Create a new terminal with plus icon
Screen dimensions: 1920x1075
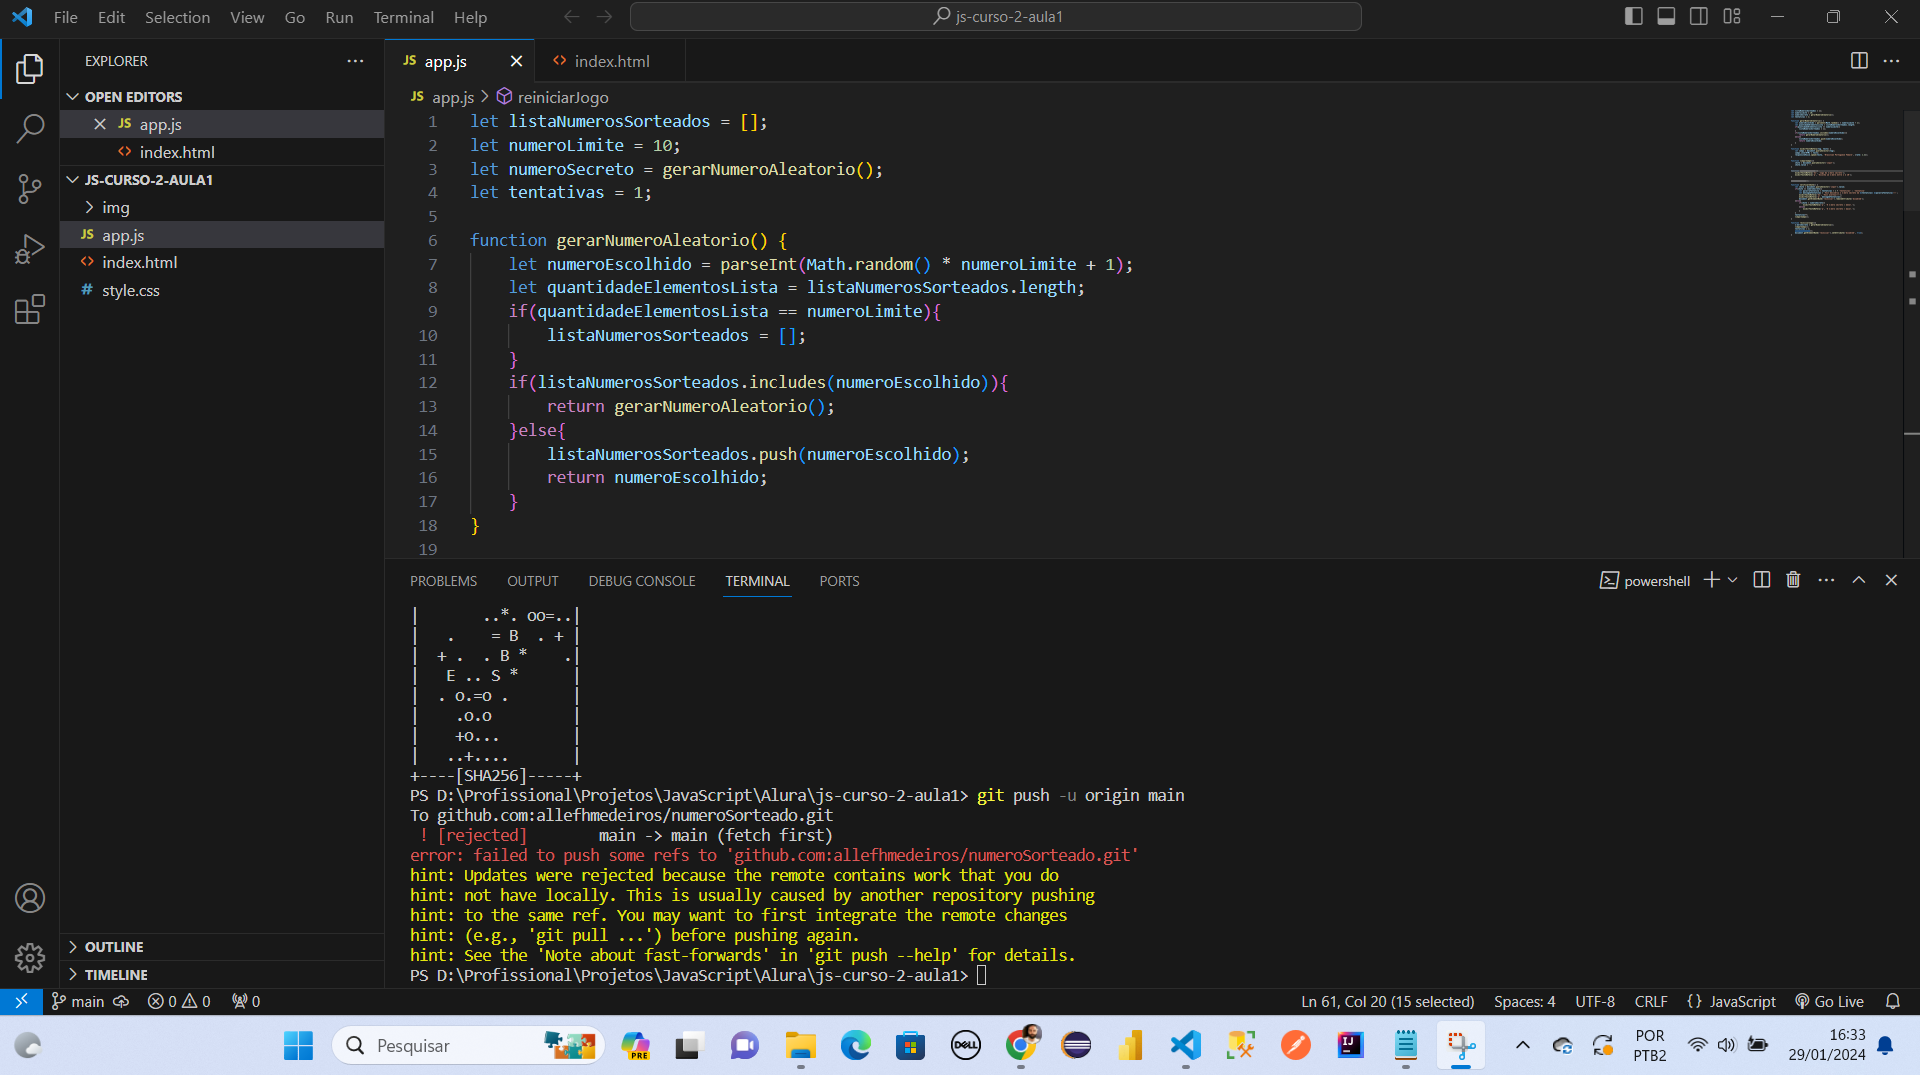(x=1711, y=580)
